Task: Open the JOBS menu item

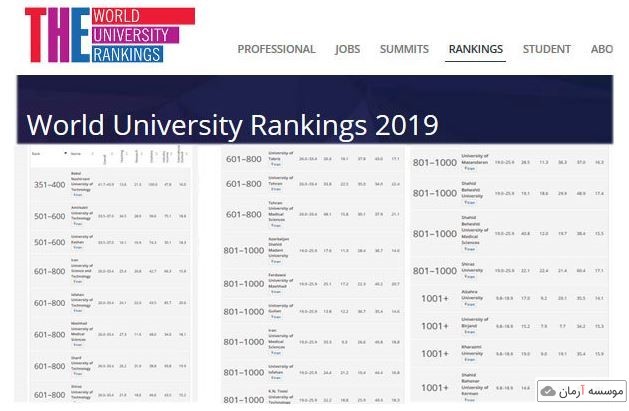Action: pos(347,49)
